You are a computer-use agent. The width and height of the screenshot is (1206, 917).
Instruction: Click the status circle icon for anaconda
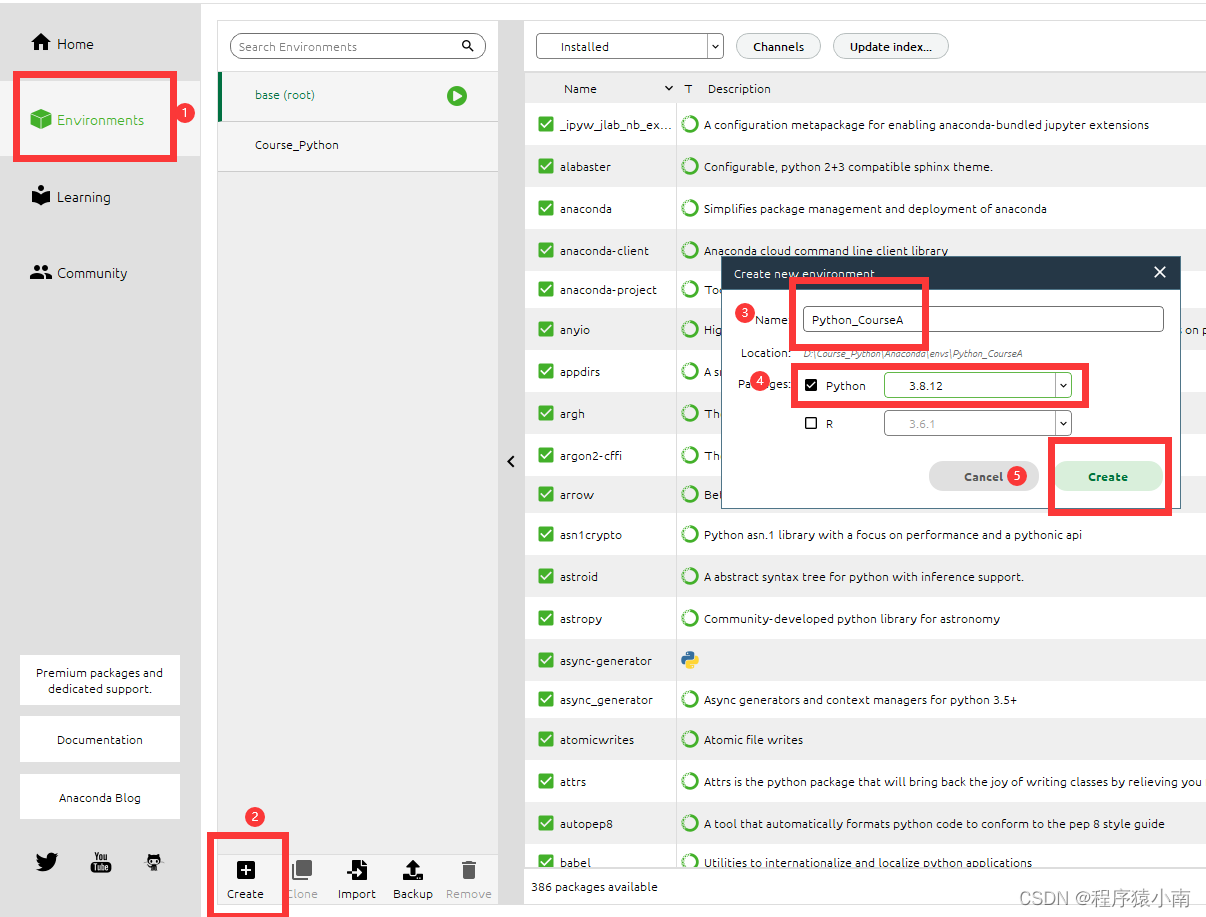690,209
